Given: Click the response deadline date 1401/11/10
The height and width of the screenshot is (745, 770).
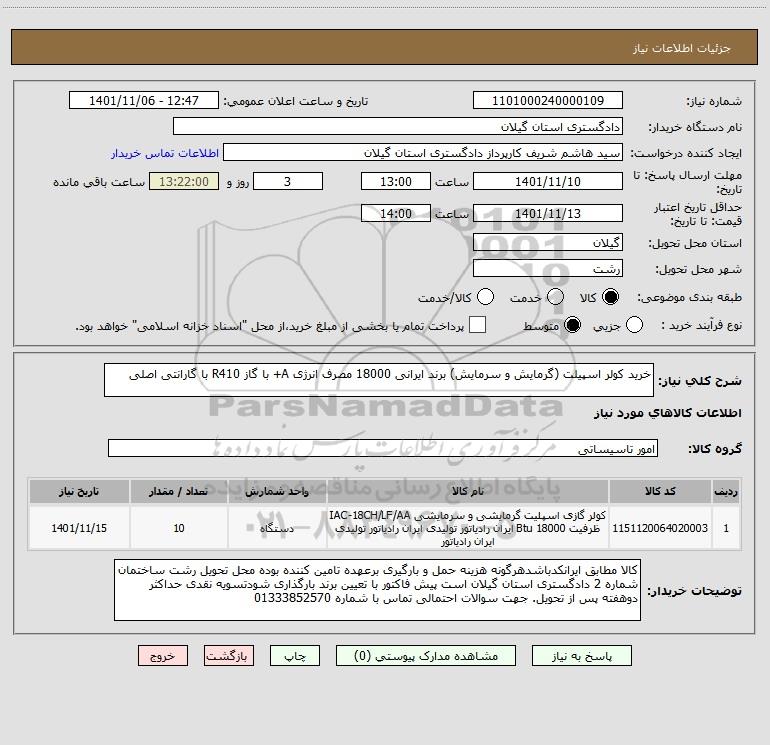Looking at the screenshot, I should point(548,181).
